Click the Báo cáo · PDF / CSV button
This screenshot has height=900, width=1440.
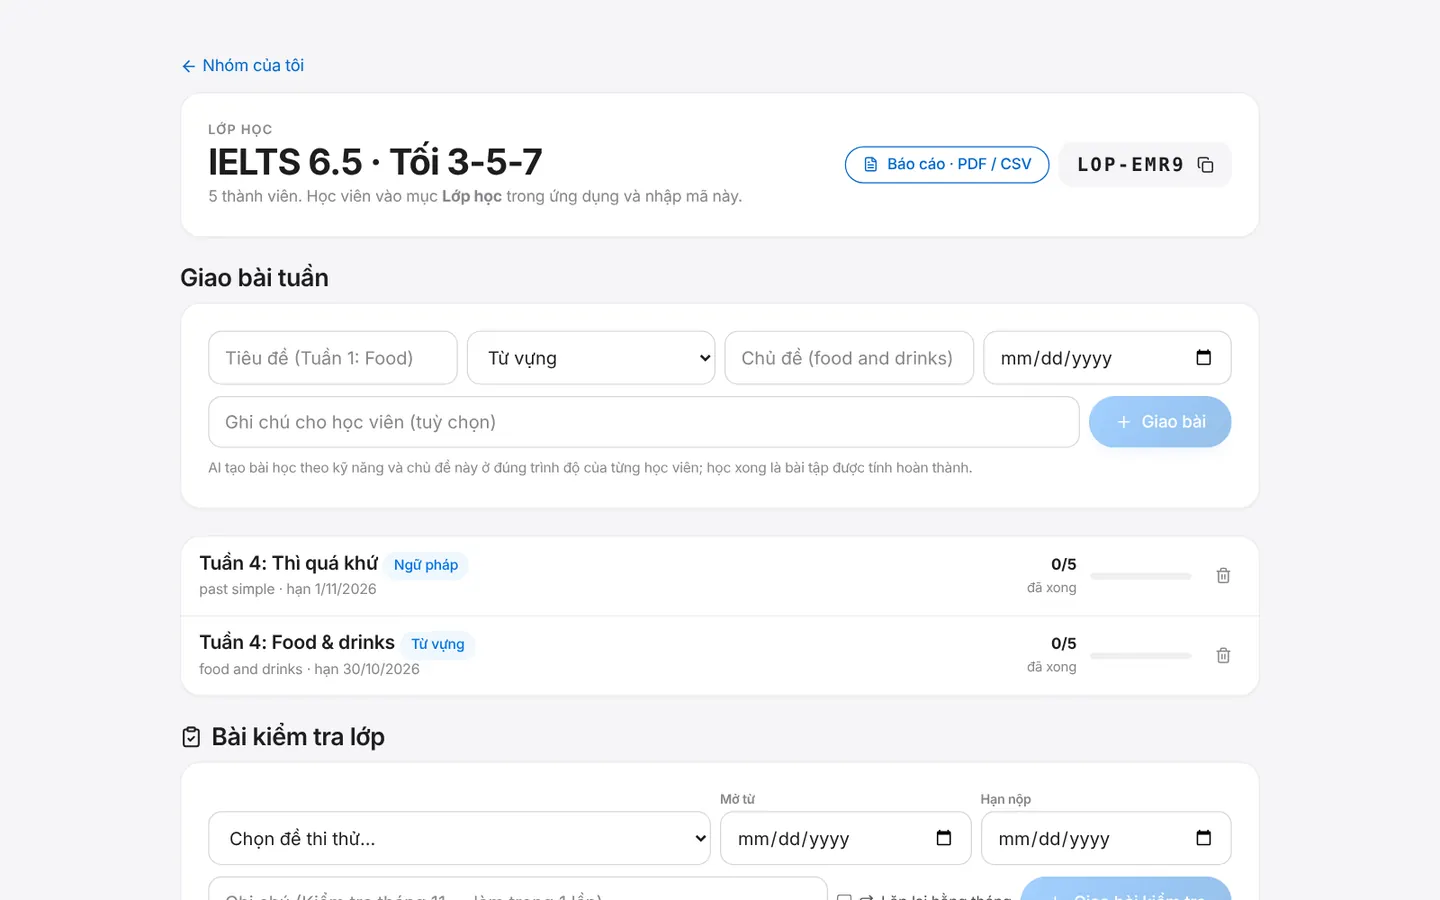(x=947, y=165)
